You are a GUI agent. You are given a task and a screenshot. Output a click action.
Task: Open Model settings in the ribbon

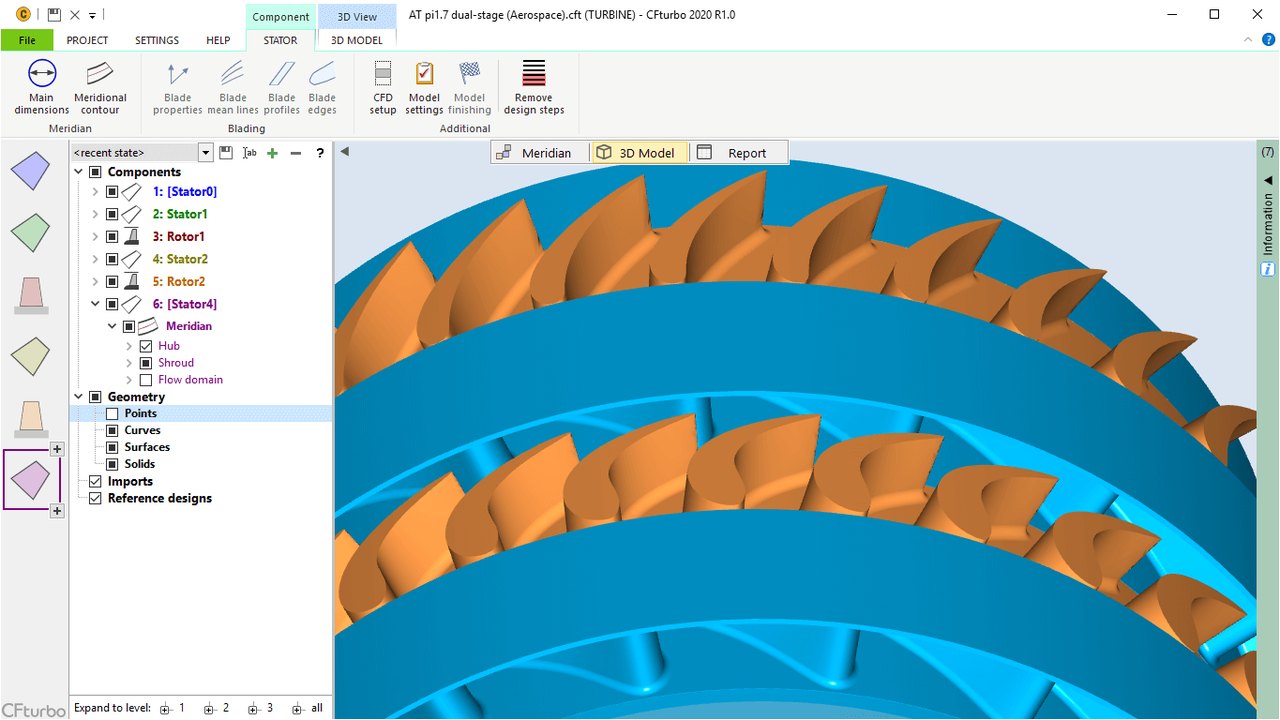tap(424, 88)
